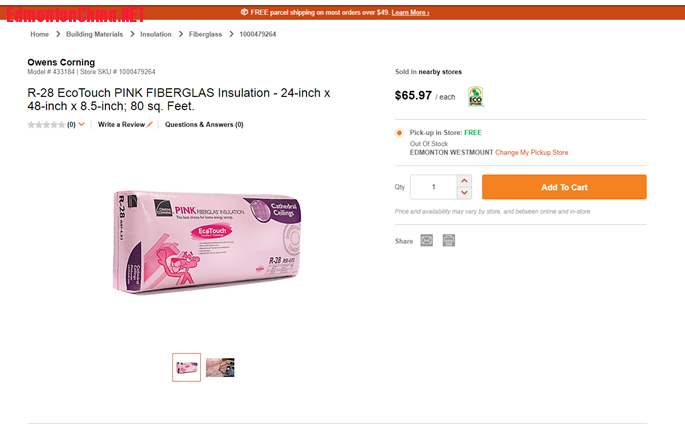Image resolution: width=685 pixels, height=437 pixels.
Task: Click Learn More in shipping banner
Action: coord(410,13)
